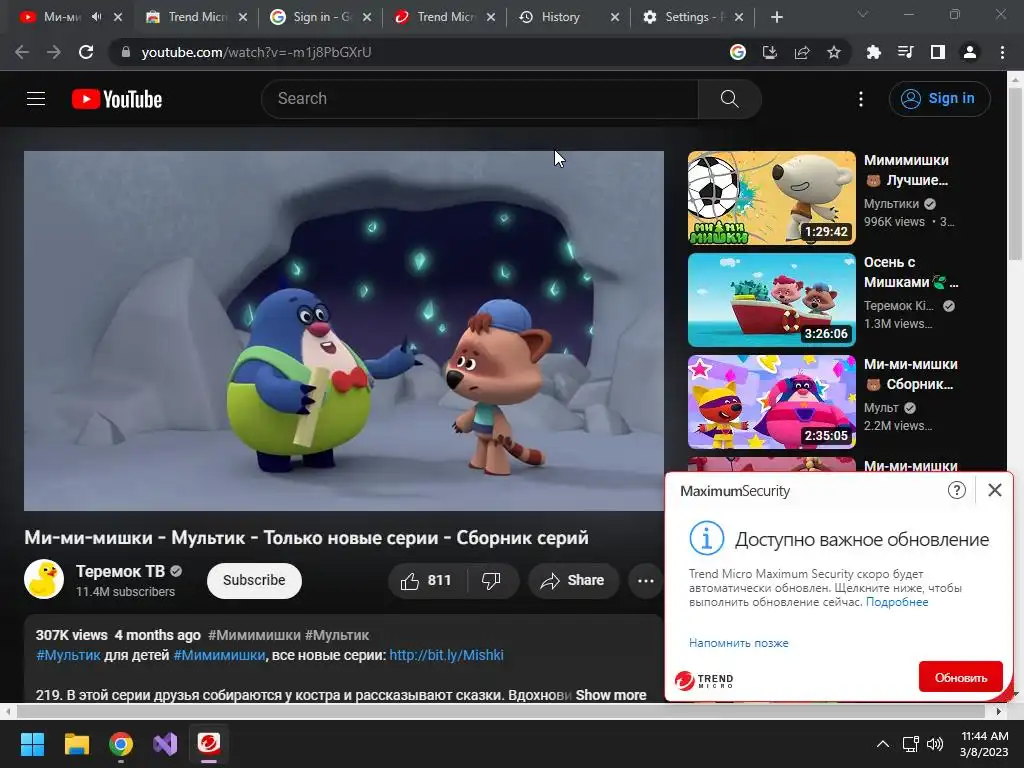Click the address bar URL
This screenshot has width=1024, height=768.
tap(256, 52)
